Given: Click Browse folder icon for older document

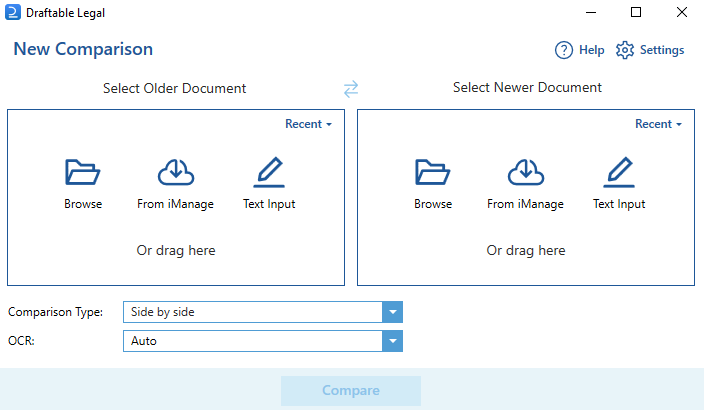Looking at the screenshot, I should coord(83,172).
